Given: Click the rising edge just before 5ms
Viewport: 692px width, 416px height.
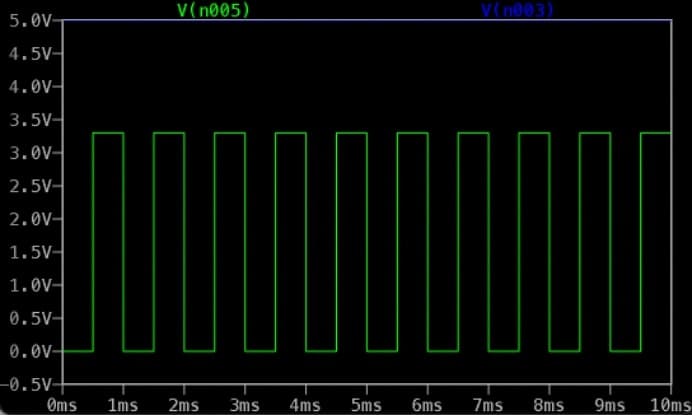Looking at the screenshot, I should tap(337, 240).
